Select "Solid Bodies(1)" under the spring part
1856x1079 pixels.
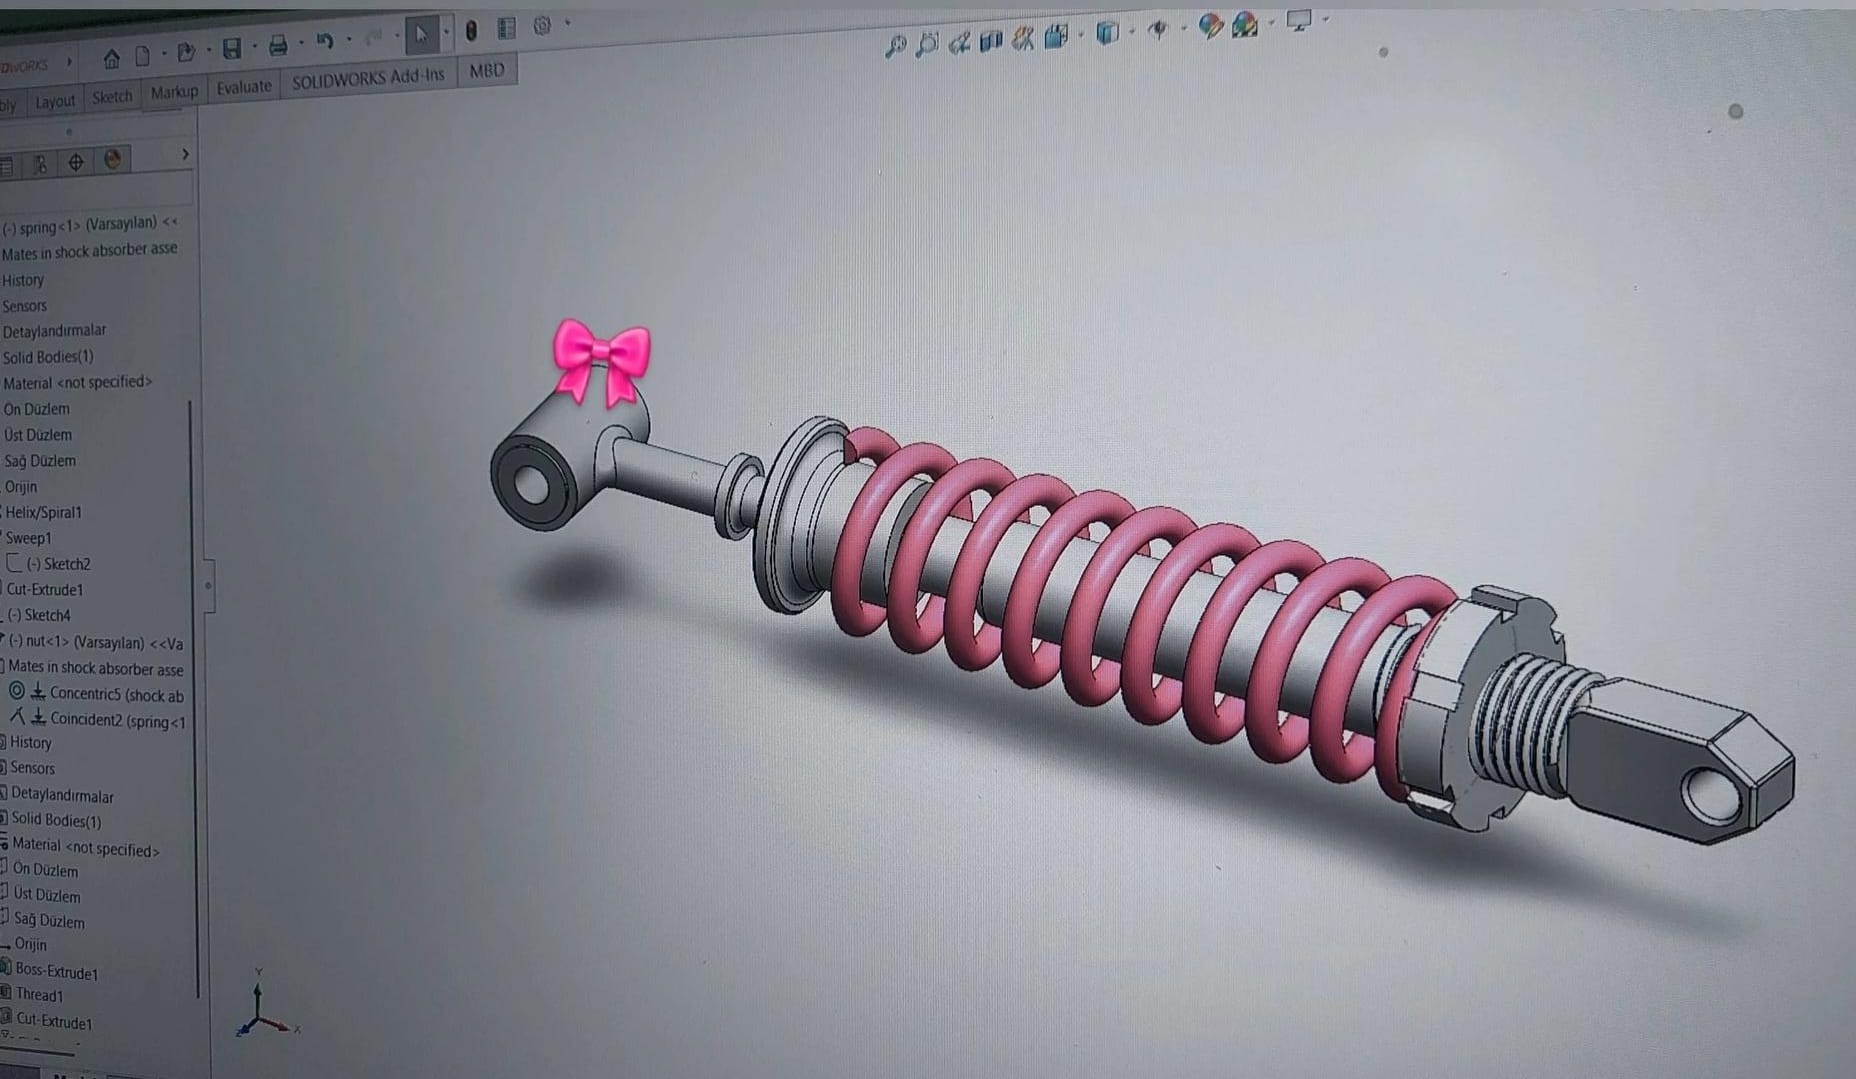(48, 357)
